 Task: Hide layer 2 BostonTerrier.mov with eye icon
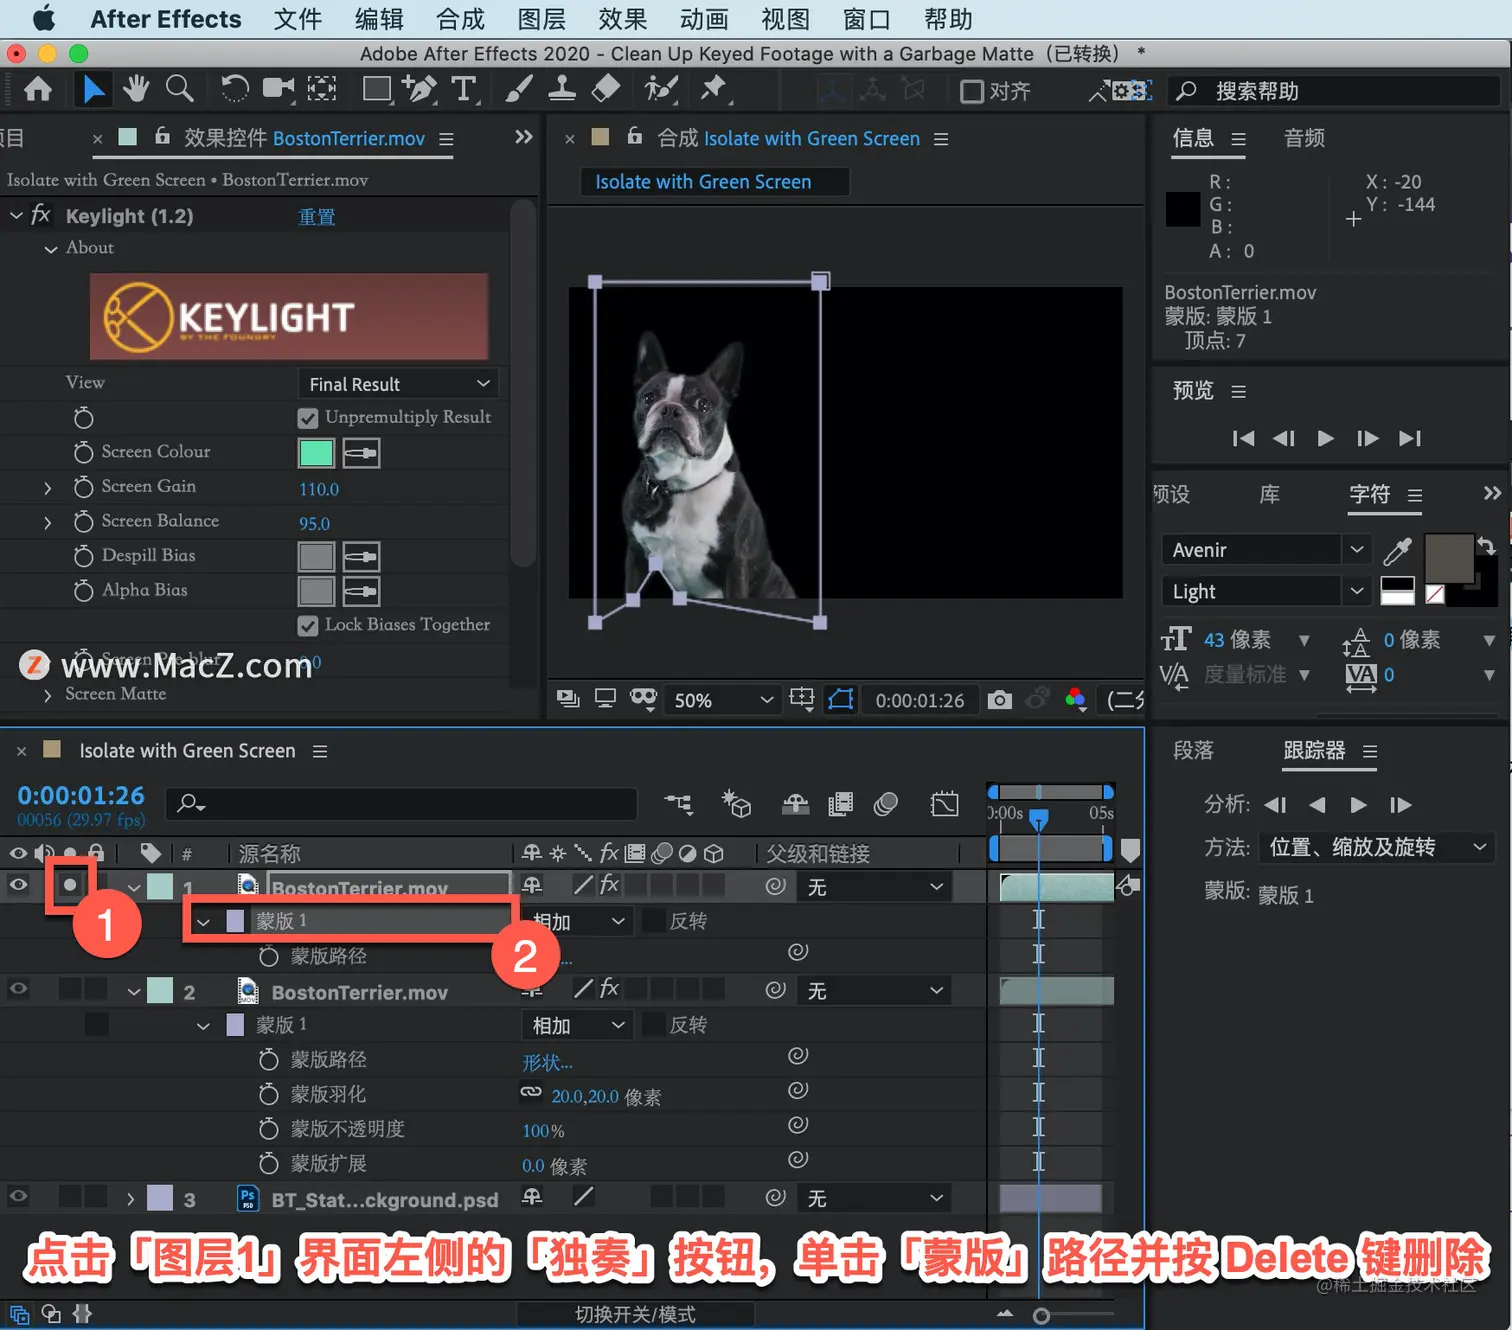click(18, 989)
